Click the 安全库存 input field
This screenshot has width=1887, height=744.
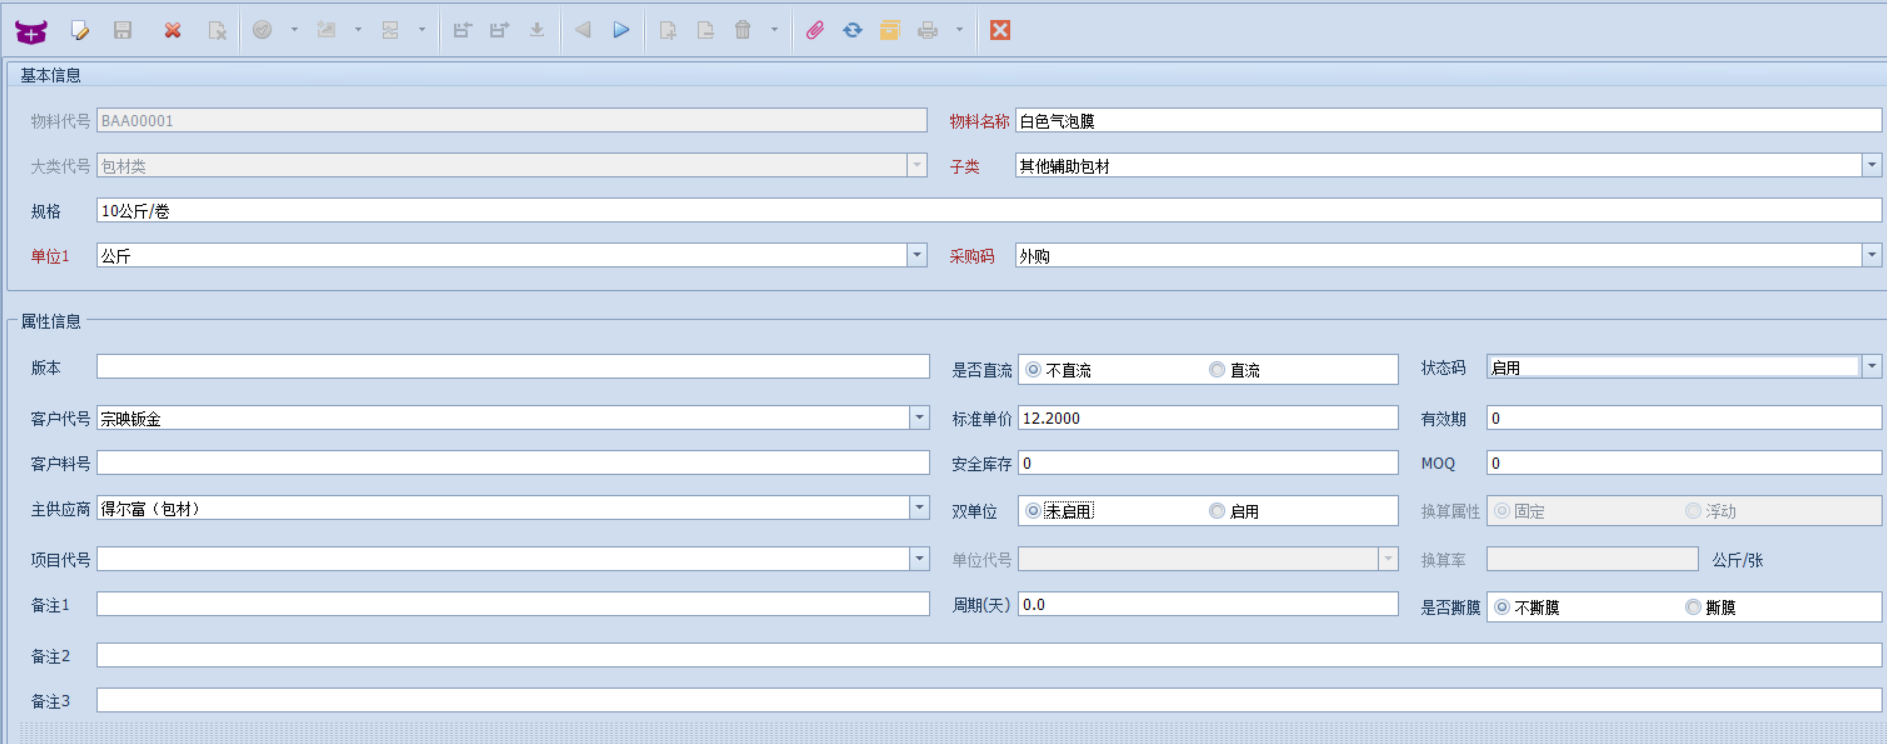click(1208, 463)
